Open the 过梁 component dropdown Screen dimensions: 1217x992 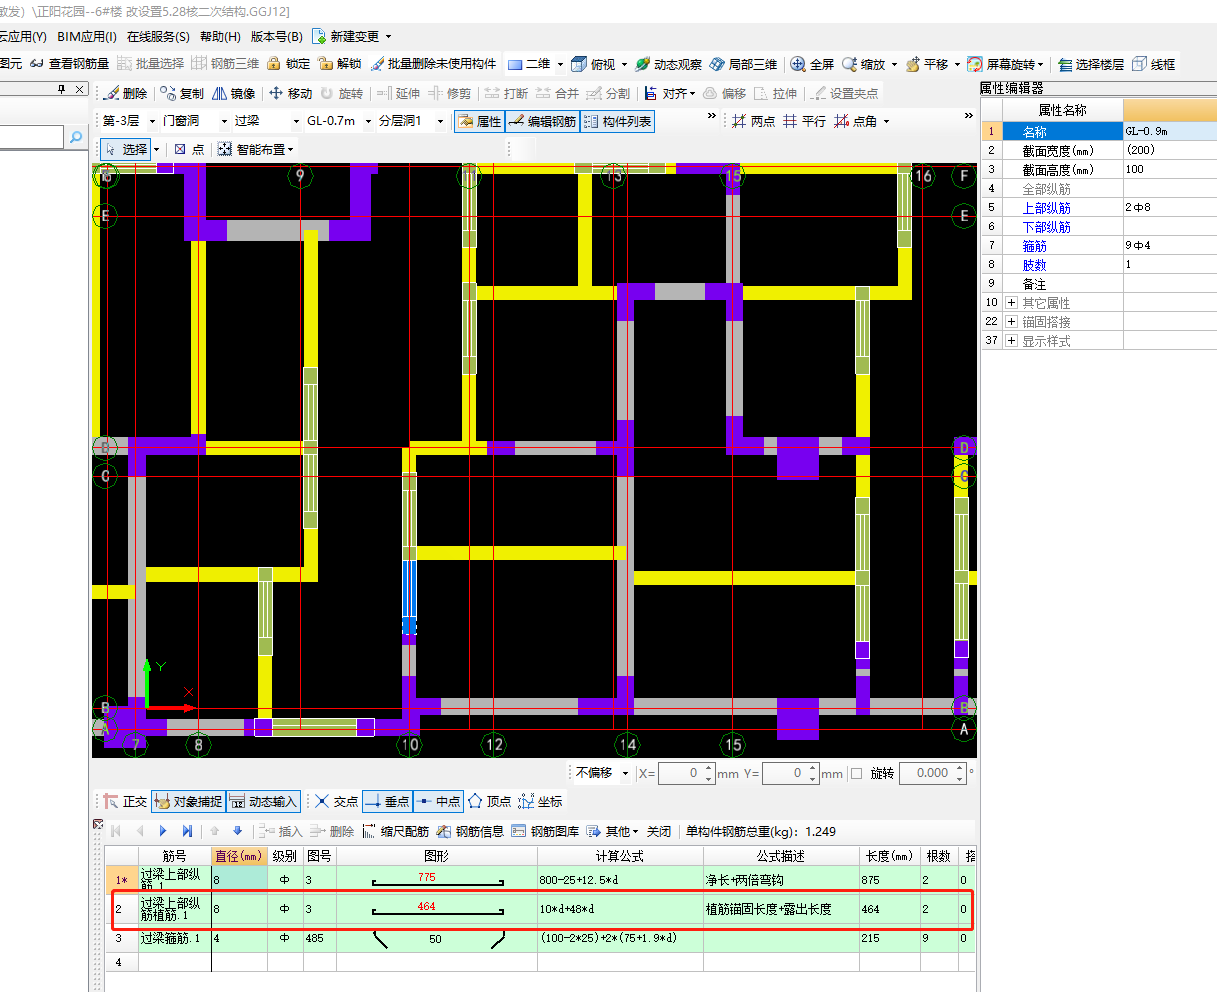[296, 121]
